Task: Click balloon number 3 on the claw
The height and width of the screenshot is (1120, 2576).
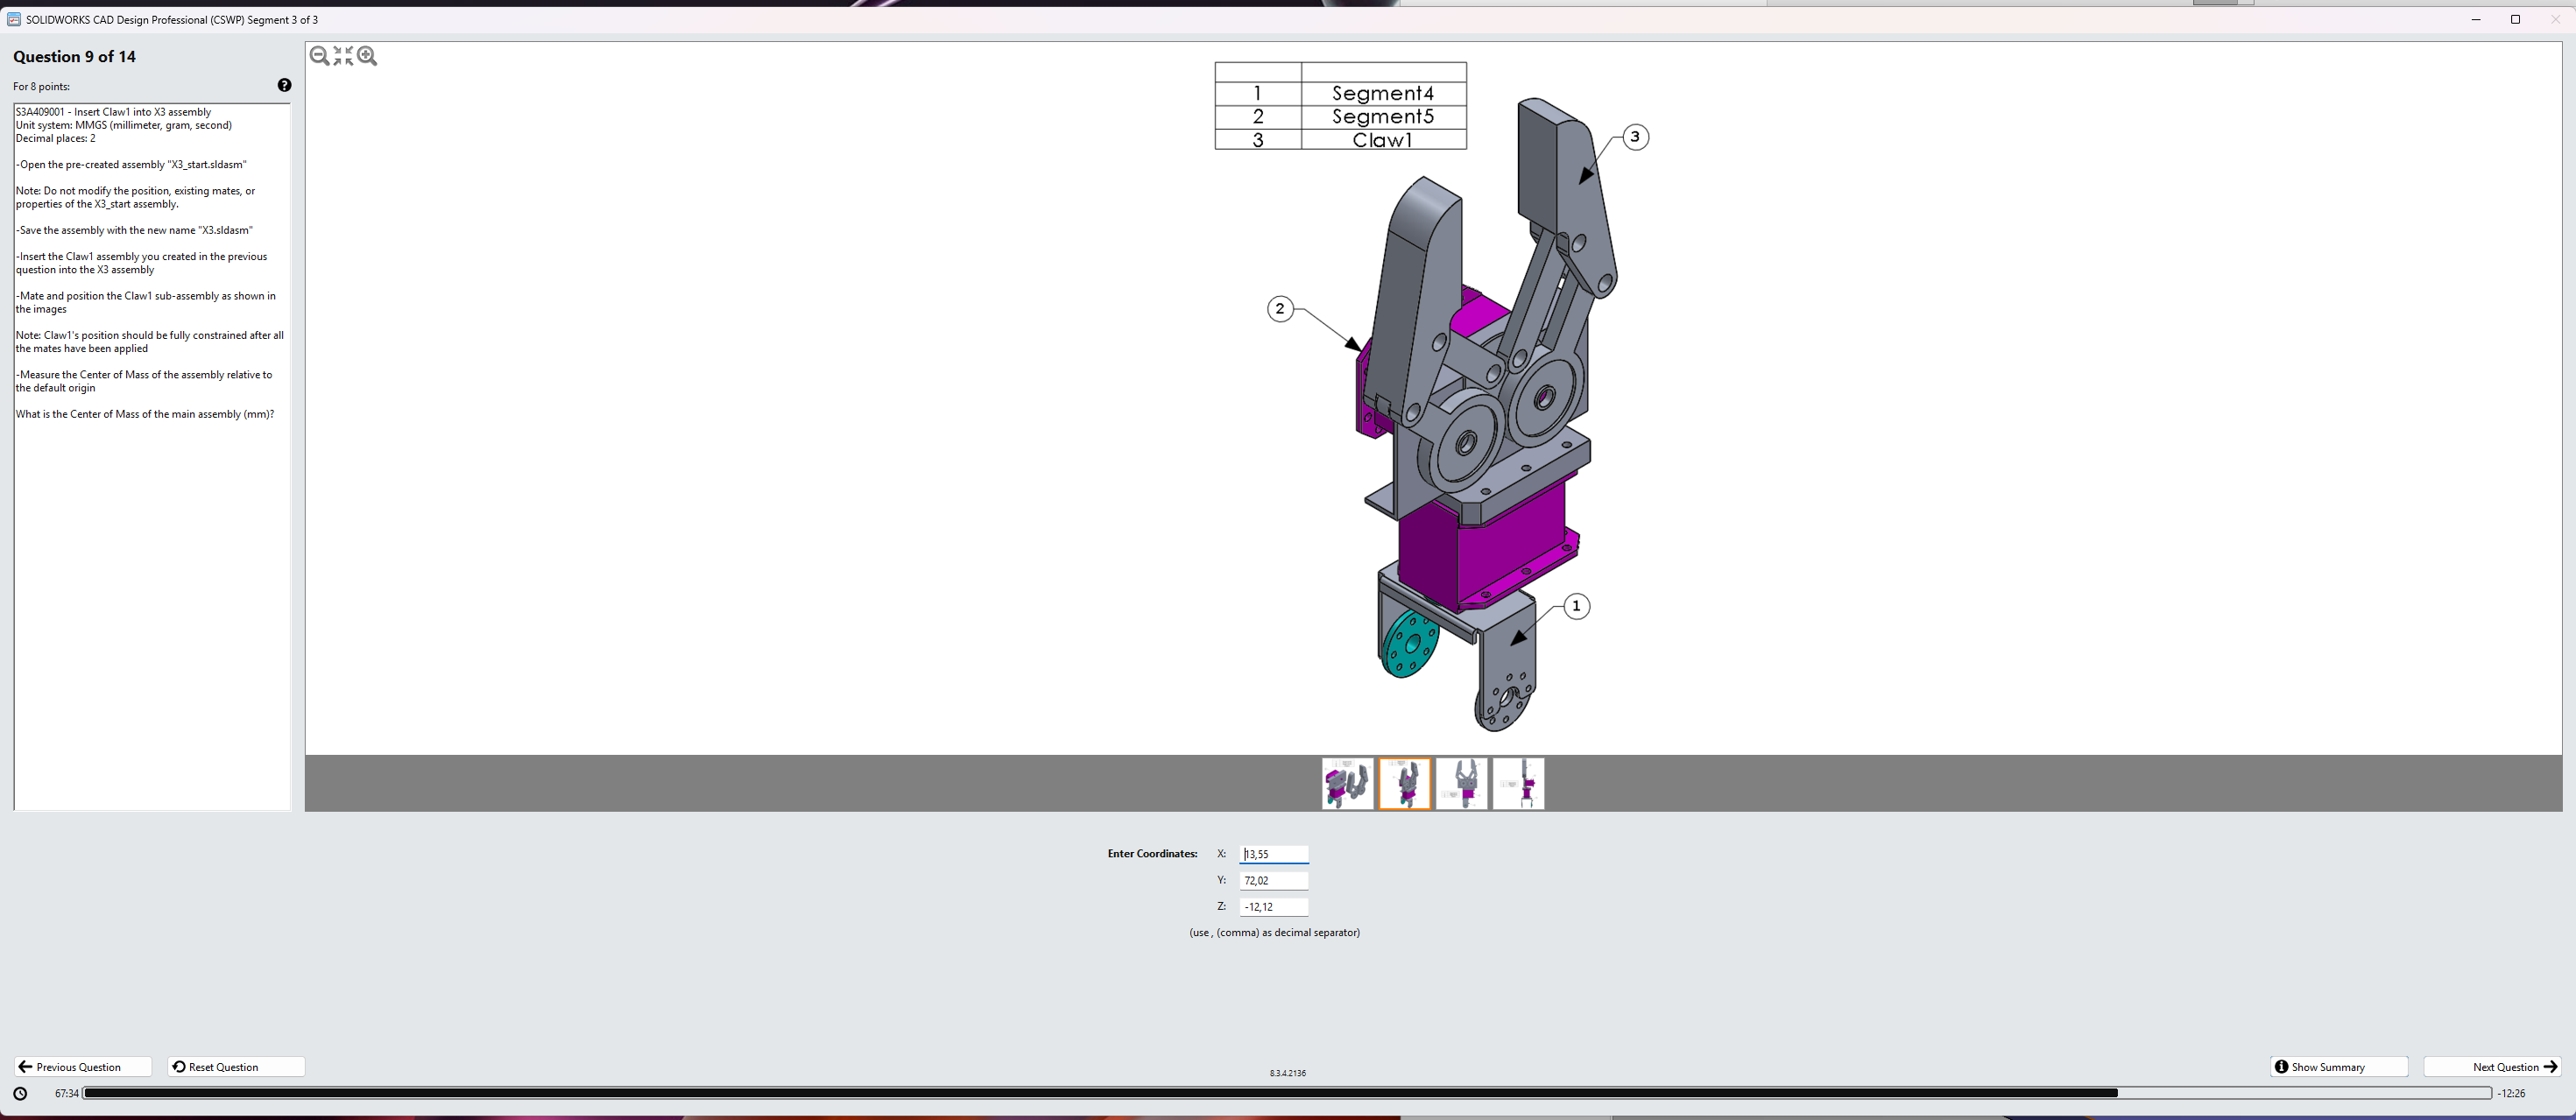Action: point(1634,137)
